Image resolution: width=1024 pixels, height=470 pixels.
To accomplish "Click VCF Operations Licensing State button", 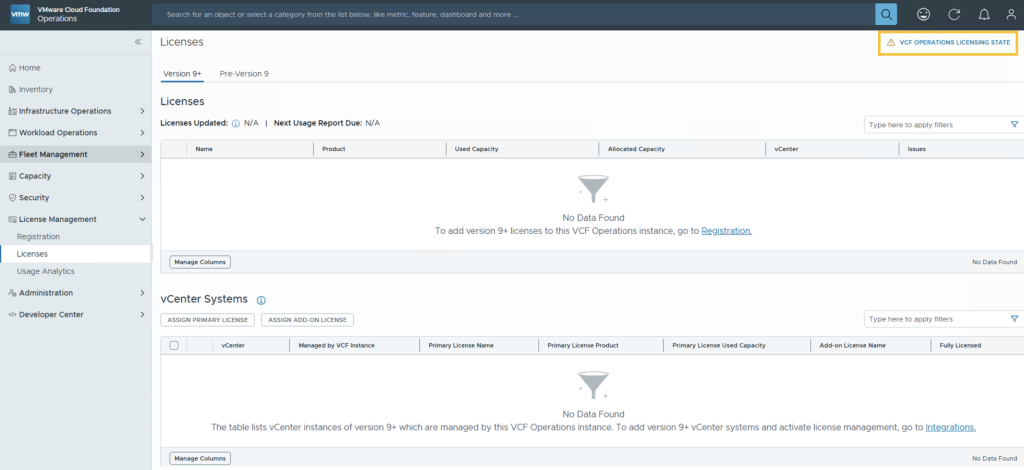I will [948, 42].
